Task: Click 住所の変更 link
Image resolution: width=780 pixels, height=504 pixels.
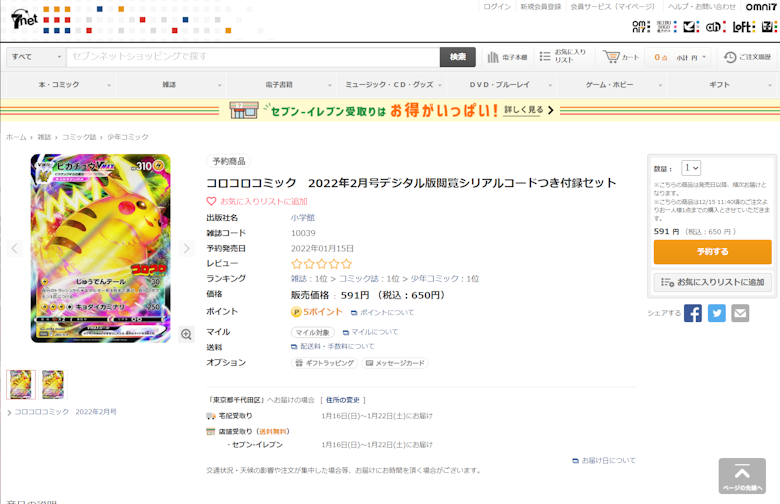Action: pyautogui.click(x=343, y=400)
